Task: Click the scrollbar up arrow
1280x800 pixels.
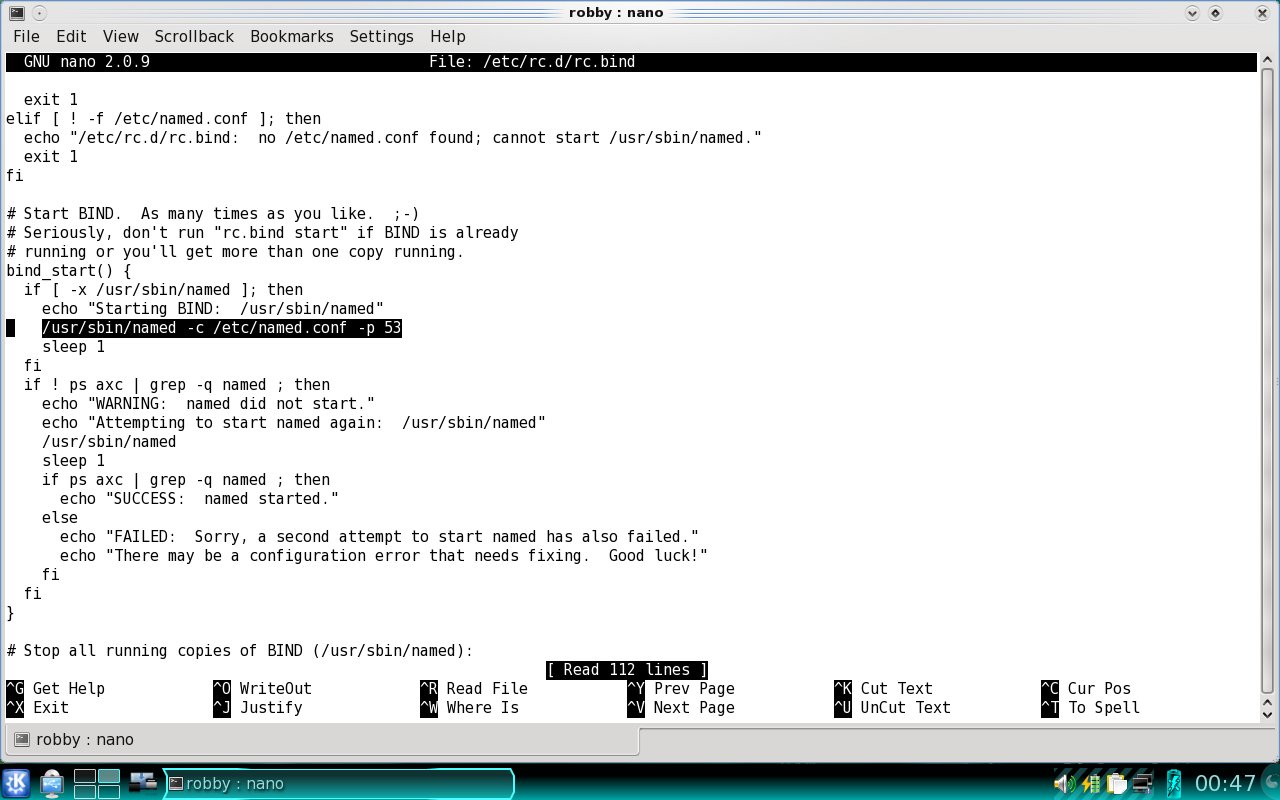Action: click(x=1269, y=61)
